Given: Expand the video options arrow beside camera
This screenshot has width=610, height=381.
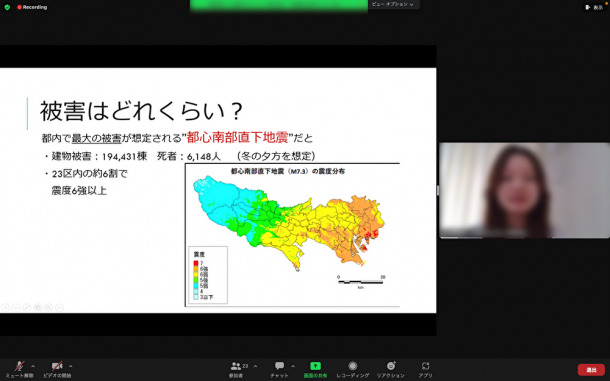Looking at the screenshot, I should tap(70, 366).
